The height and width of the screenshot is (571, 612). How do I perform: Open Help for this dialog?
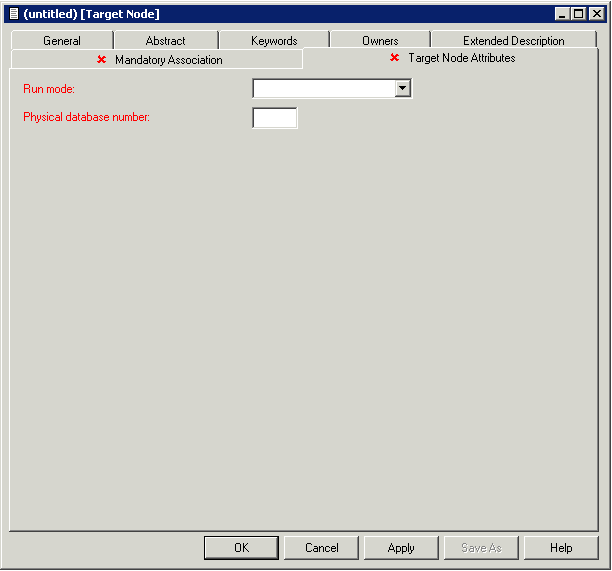[x=561, y=548]
